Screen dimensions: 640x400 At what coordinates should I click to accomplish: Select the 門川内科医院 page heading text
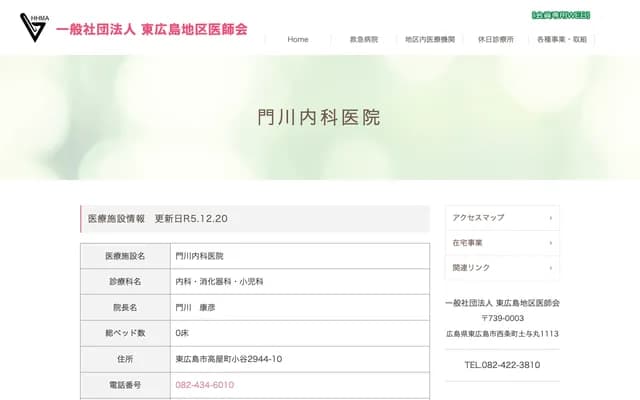click(x=319, y=118)
